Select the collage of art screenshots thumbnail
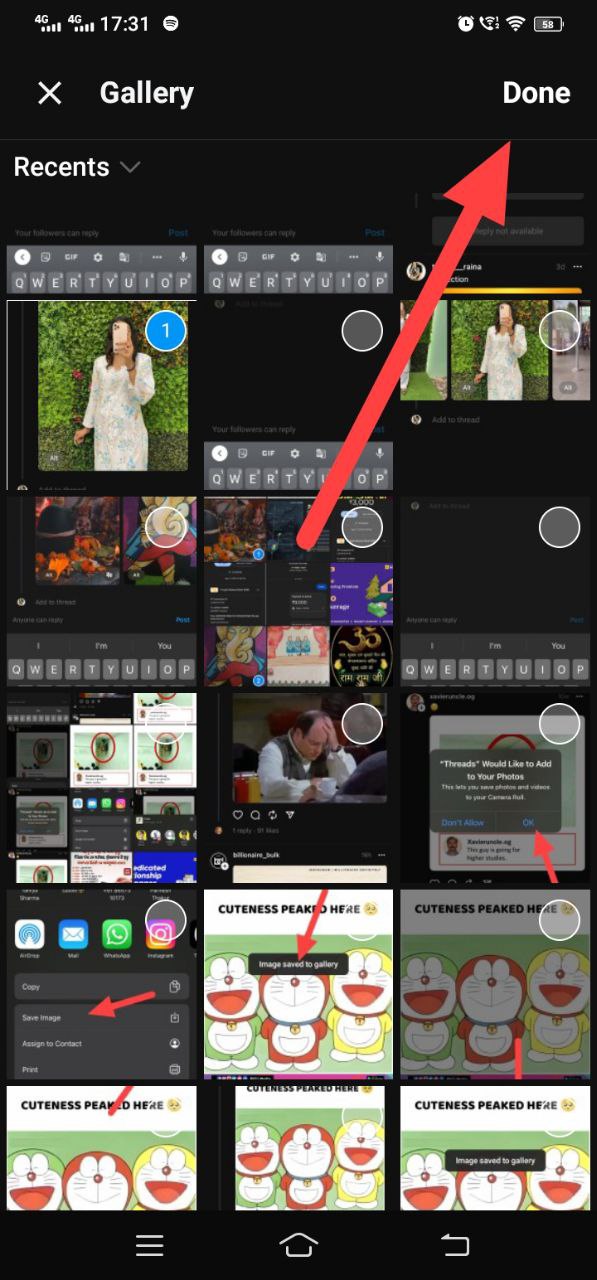Screen dimensions: 597x1280 (x=299, y=591)
